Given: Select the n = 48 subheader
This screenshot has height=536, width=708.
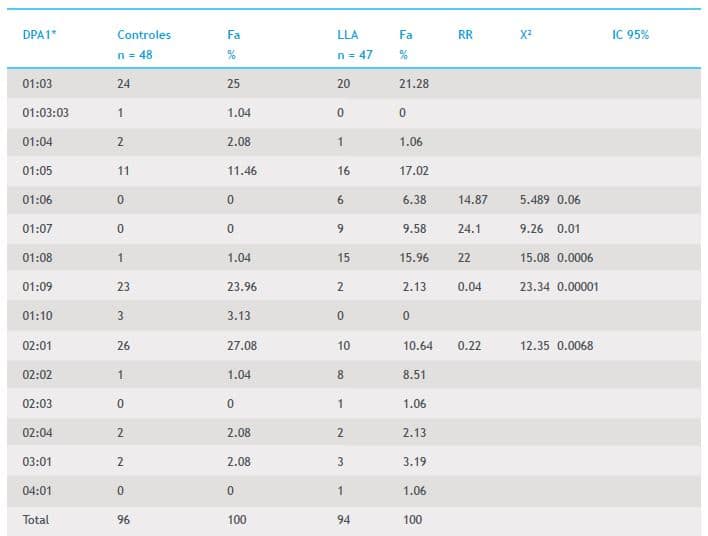Looking at the screenshot, I should point(135,55).
